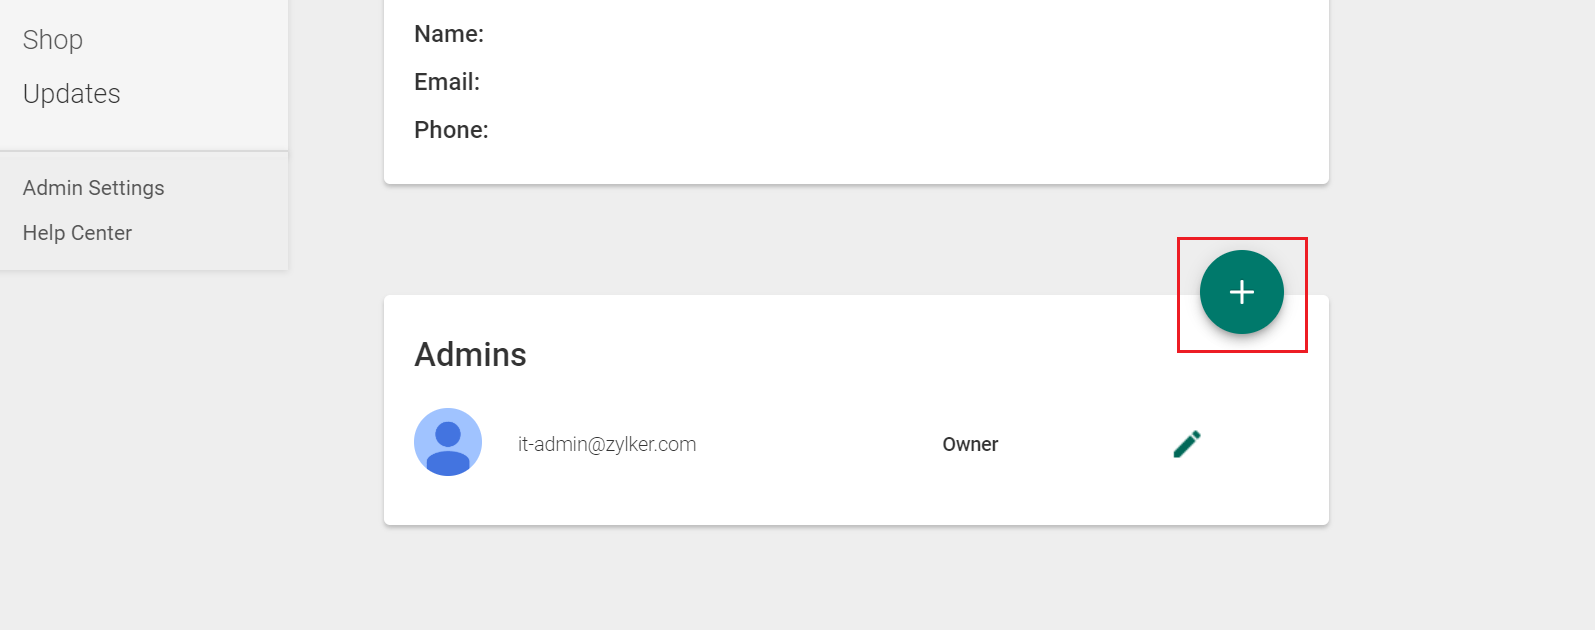Click the blue user avatar icon
Viewport: 1595px width, 630px height.
coord(448,442)
